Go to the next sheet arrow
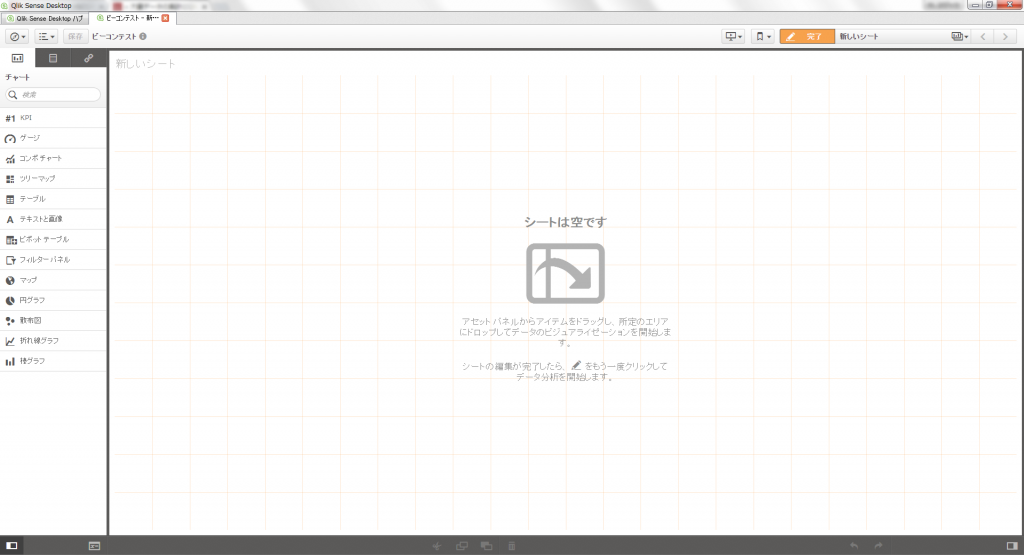The image size is (1024, 555). click(1006, 37)
